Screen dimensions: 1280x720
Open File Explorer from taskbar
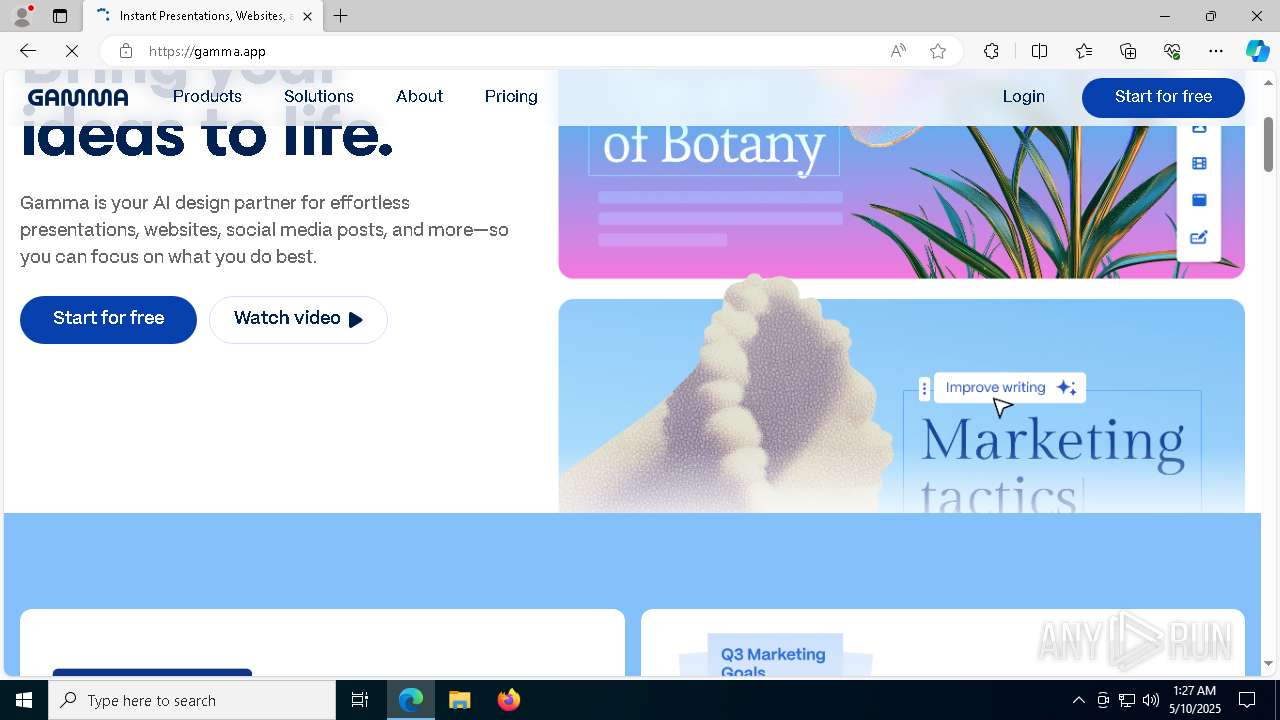tap(460, 700)
